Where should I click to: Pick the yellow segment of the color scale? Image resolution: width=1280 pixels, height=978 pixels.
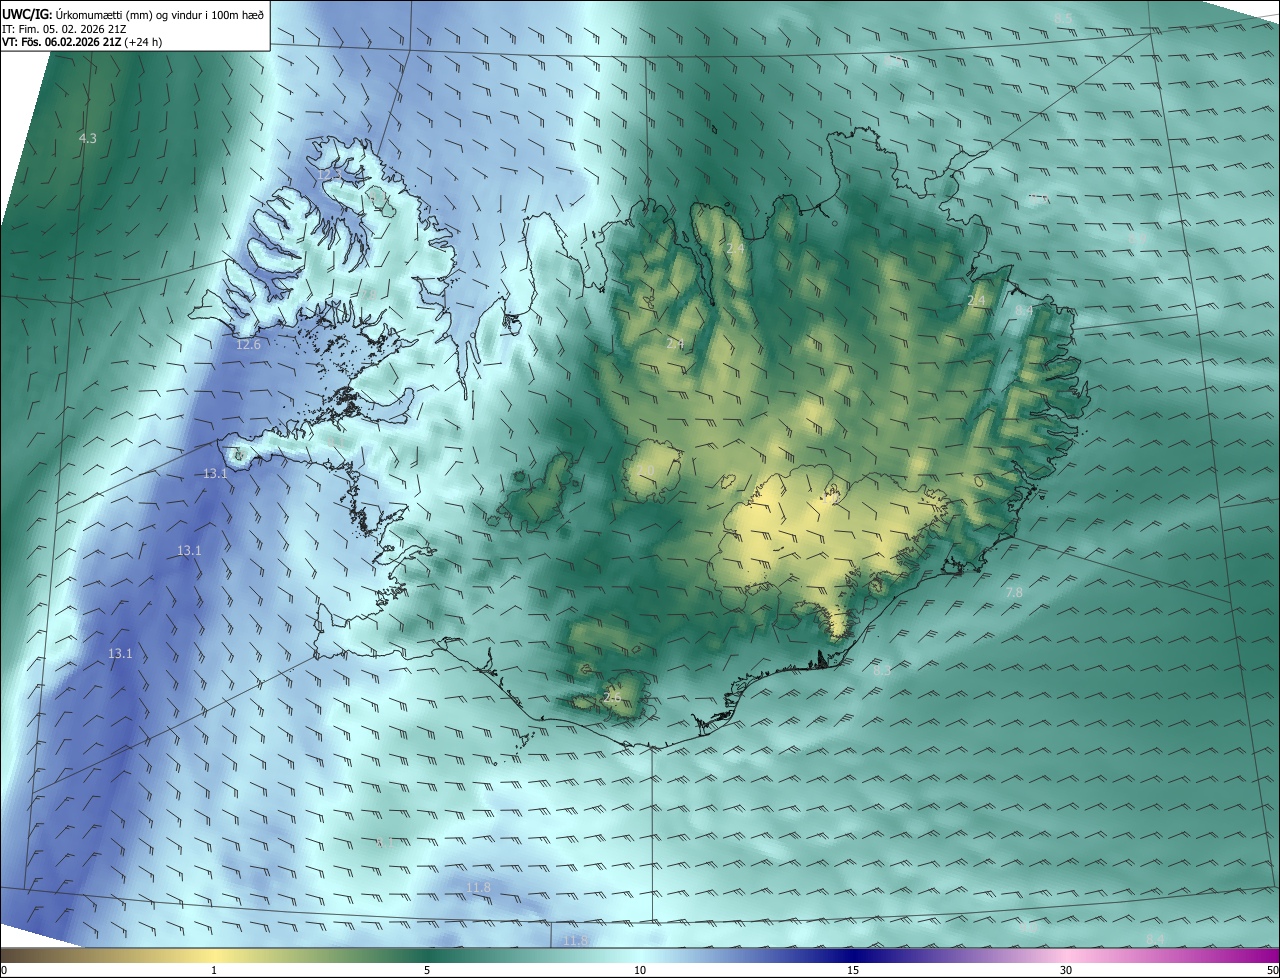tap(214, 956)
